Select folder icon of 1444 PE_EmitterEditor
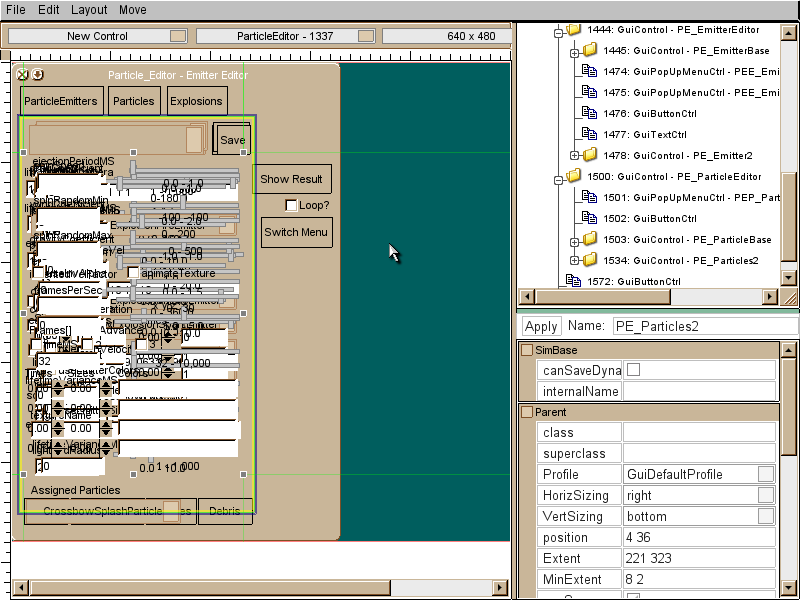Image resolution: width=800 pixels, height=600 pixels. 574,29
